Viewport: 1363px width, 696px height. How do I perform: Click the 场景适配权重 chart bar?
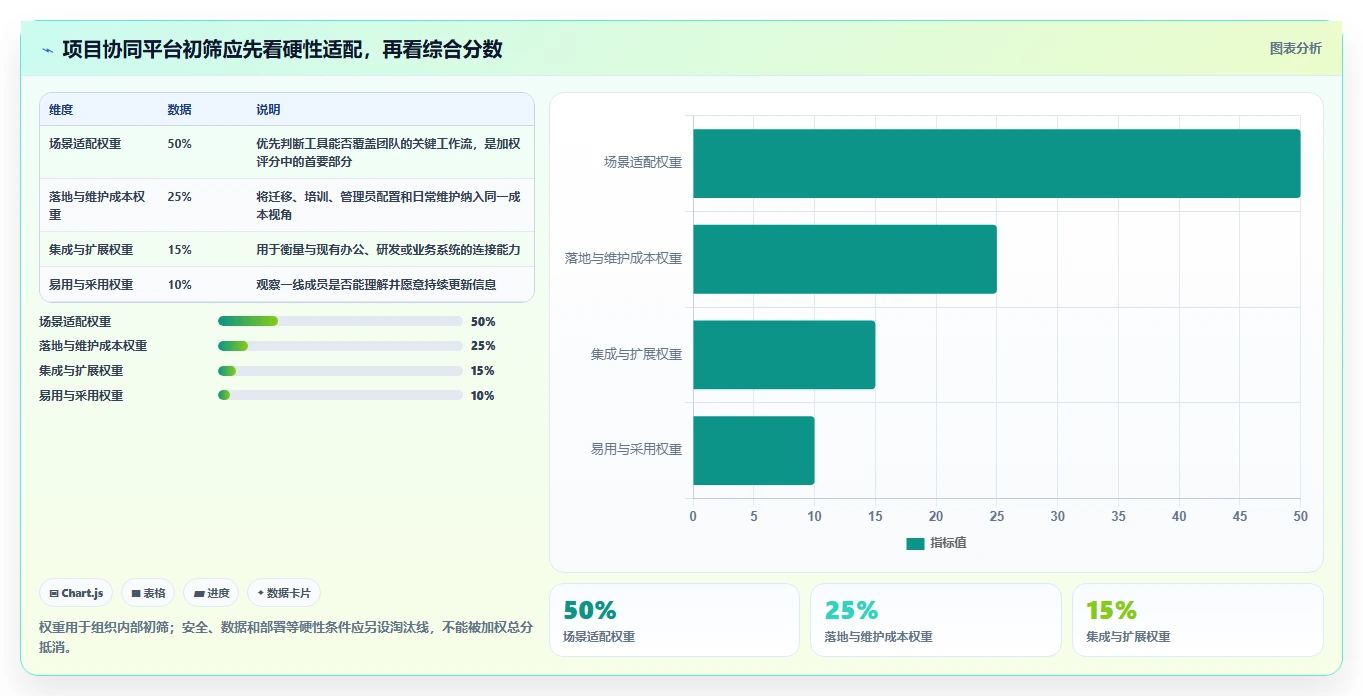(x=996, y=163)
